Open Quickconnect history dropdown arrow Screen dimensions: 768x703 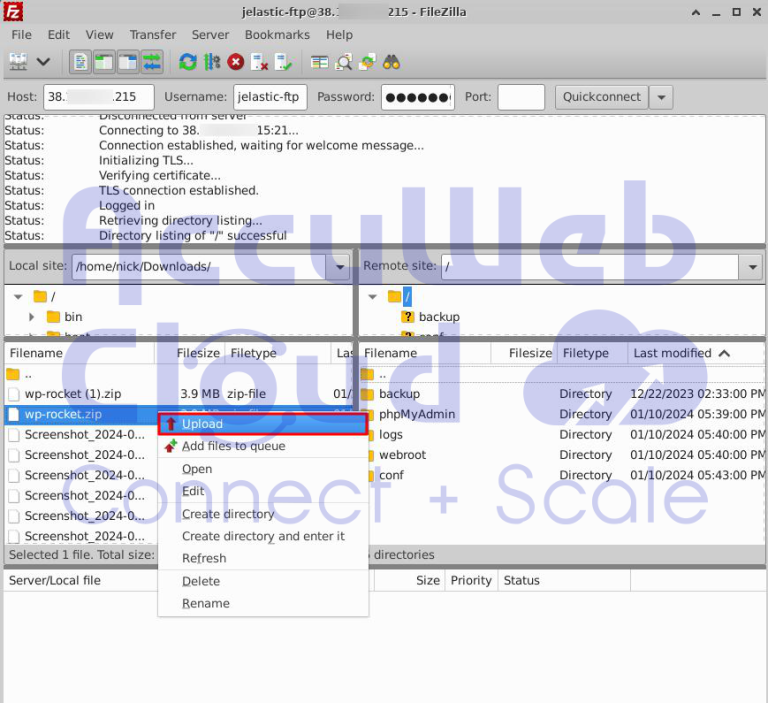coord(661,97)
